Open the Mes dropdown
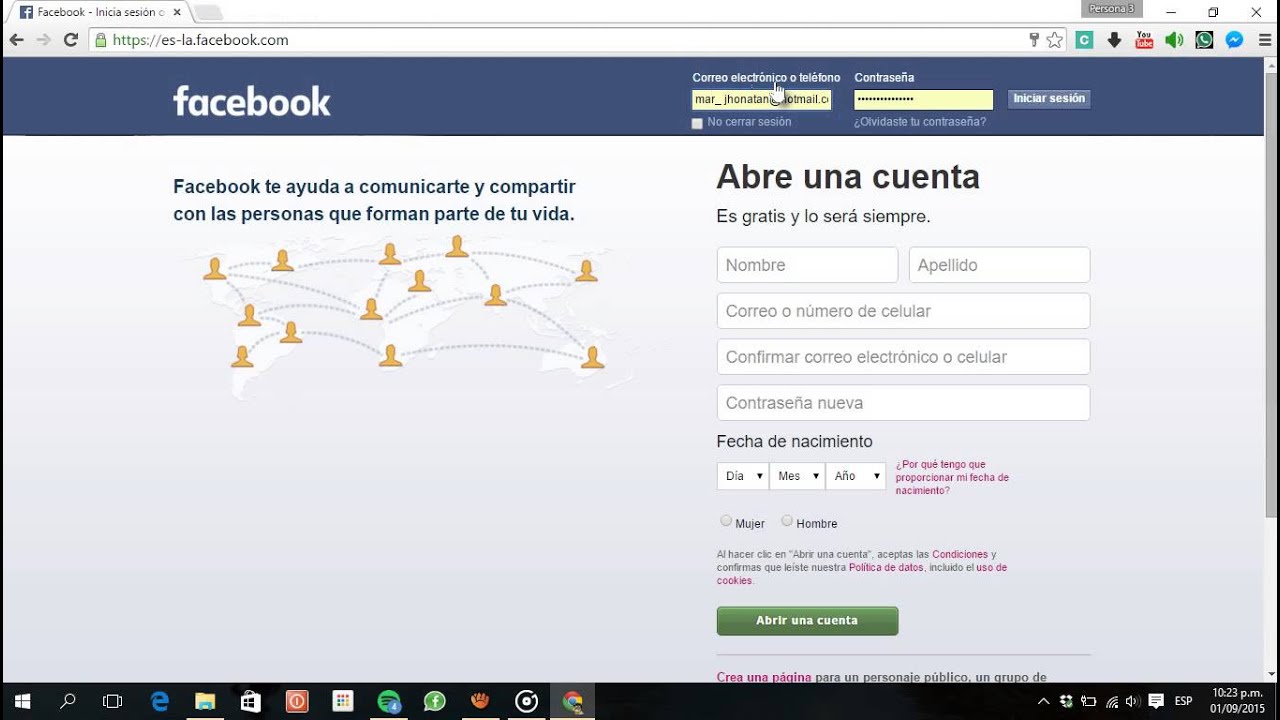This screenshot has height=720, width=1280. 797,476
